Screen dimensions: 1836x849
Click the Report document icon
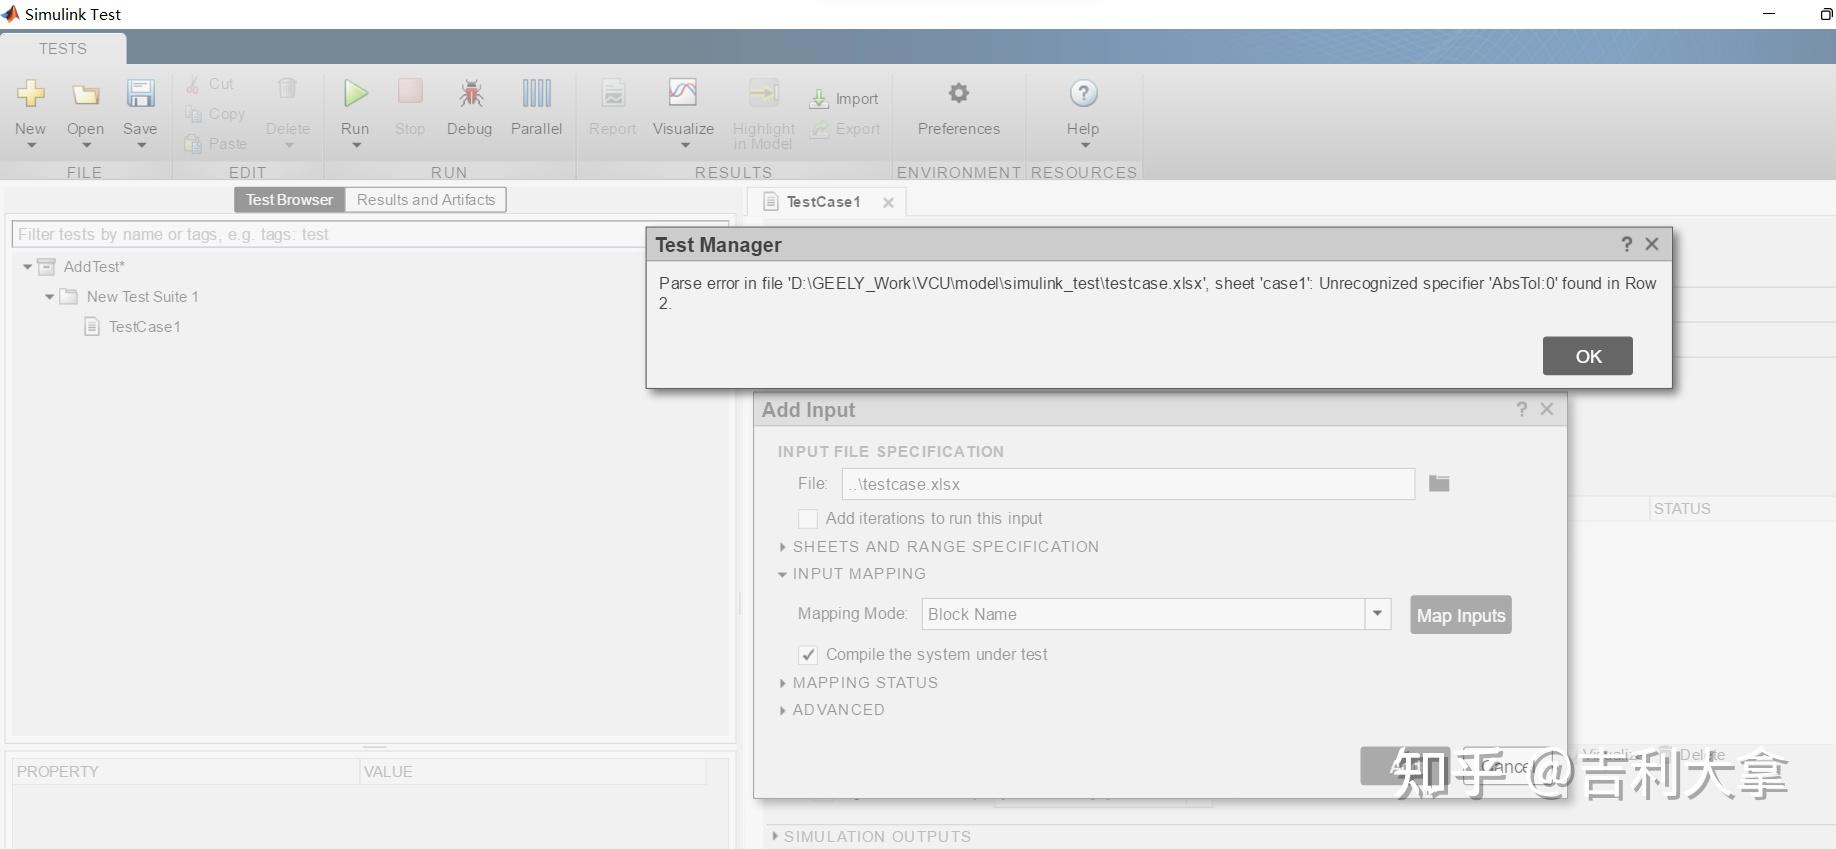pos(613,94)
